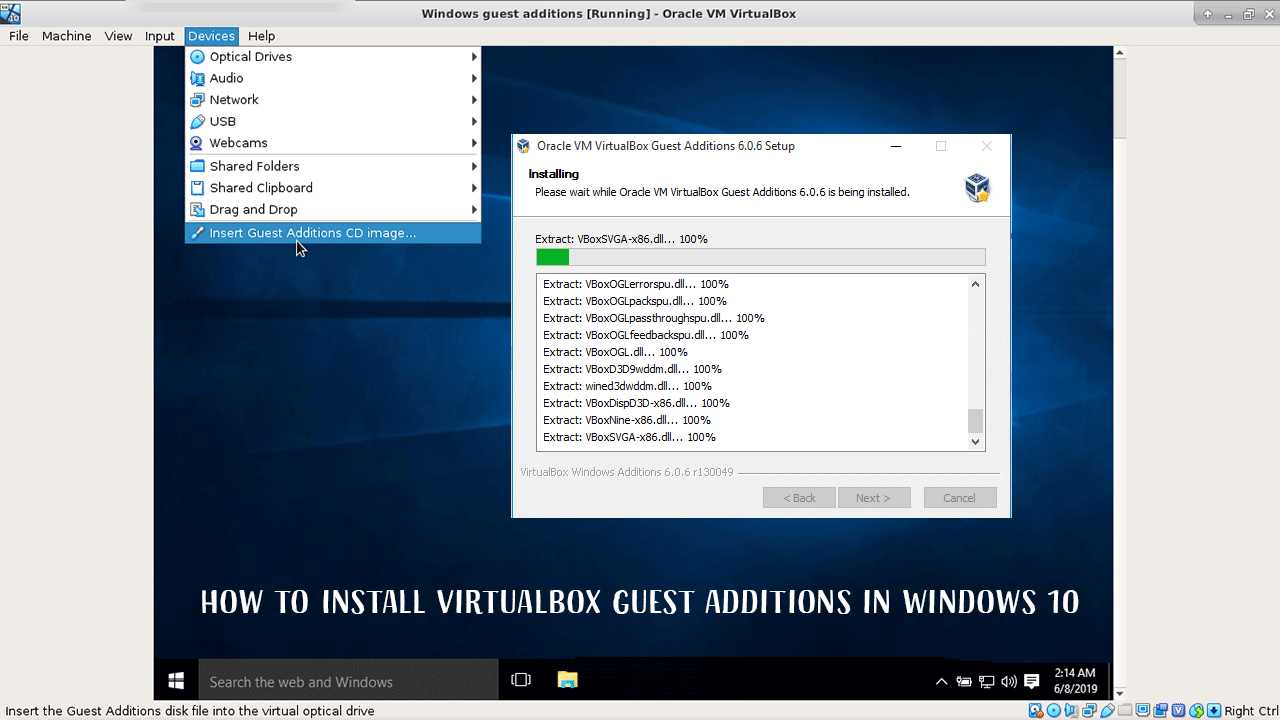Click the network adapters indicator in status bar
Viewport: 1280px width, 720px height.
(1089, 711)
